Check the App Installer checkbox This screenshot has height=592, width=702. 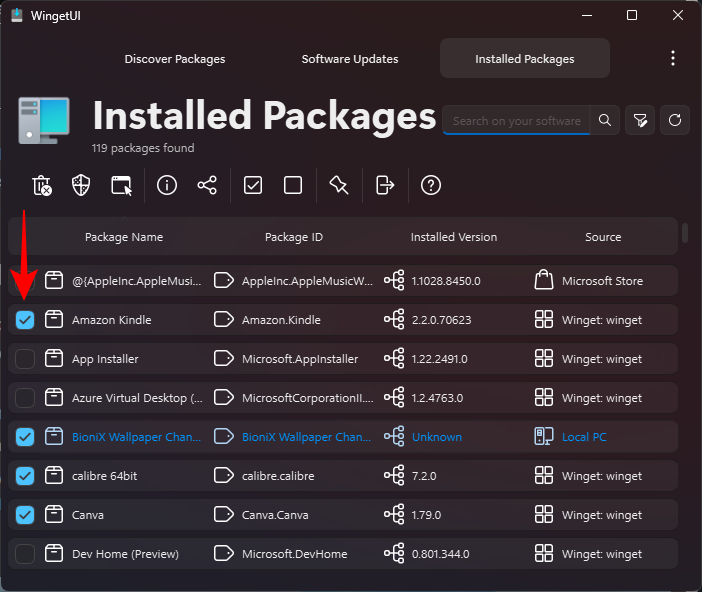point(25,359)
